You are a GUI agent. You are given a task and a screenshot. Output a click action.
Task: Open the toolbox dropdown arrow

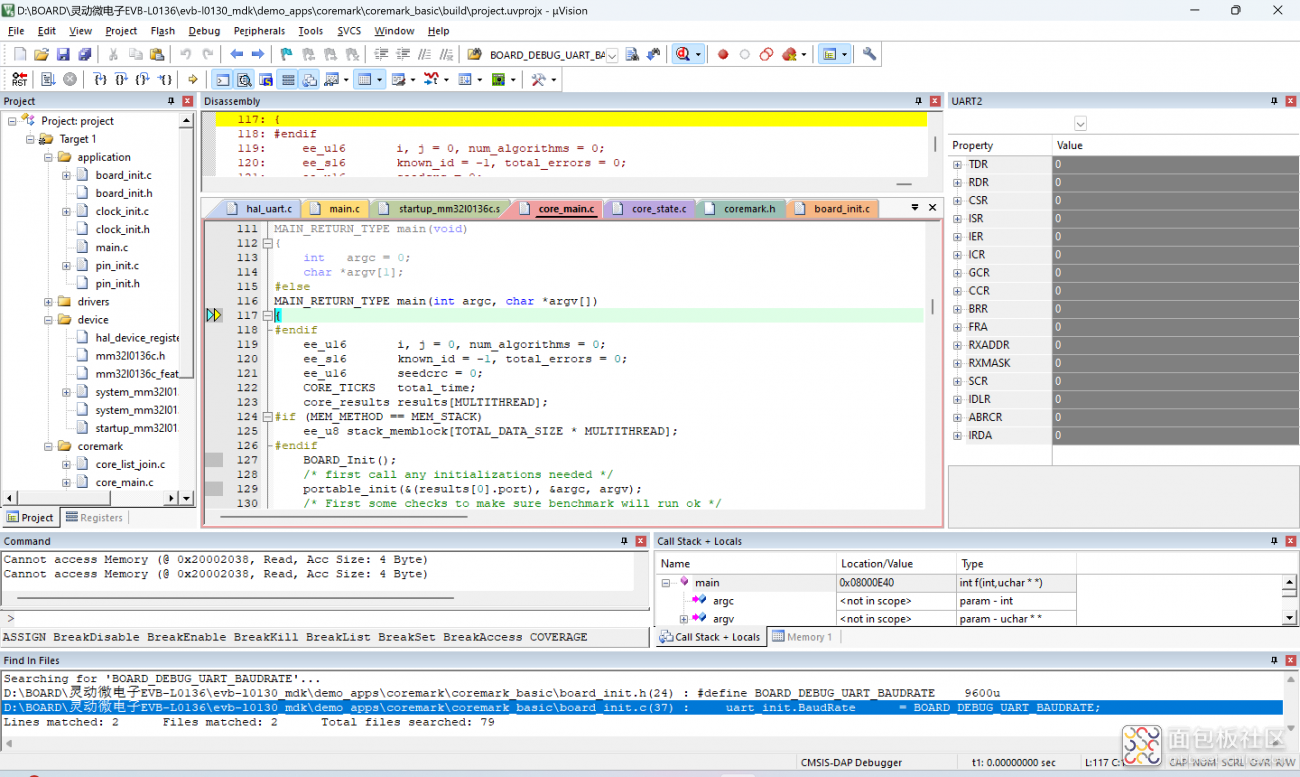tap(552, 79)
